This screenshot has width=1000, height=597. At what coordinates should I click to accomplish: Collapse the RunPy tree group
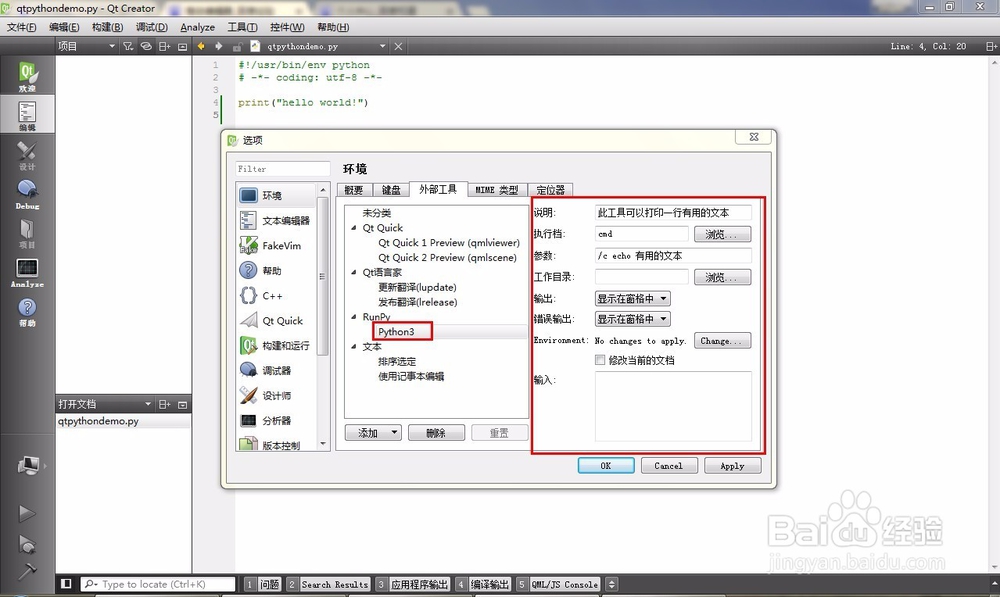coord(354,316)
